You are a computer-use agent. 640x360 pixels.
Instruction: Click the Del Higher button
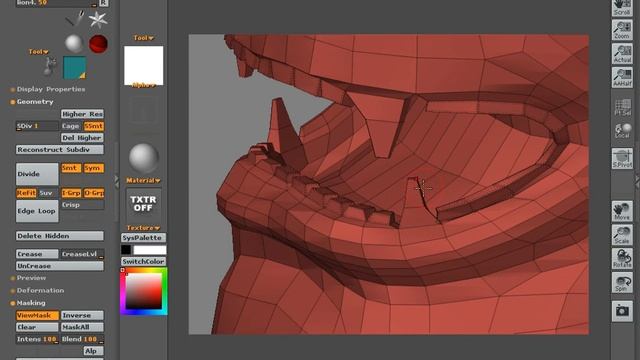click(82, 138)
